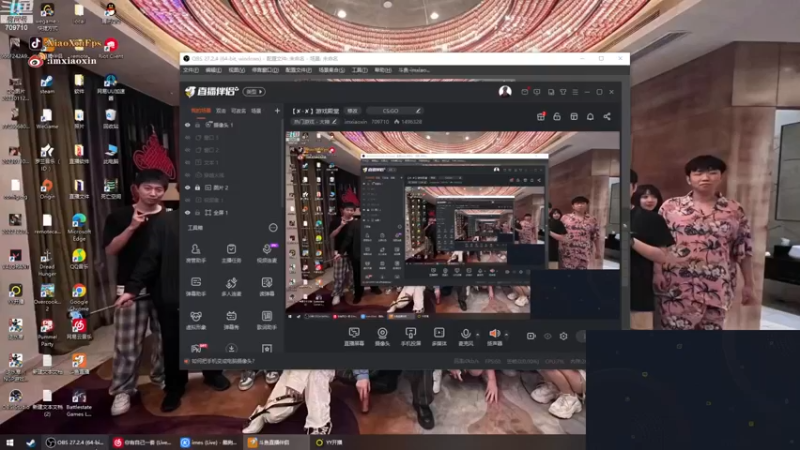The width and height of the screenshot is (800, 450).
Task: Open the third menu in the OBS menu bar
Action: (x=236, y=70)
